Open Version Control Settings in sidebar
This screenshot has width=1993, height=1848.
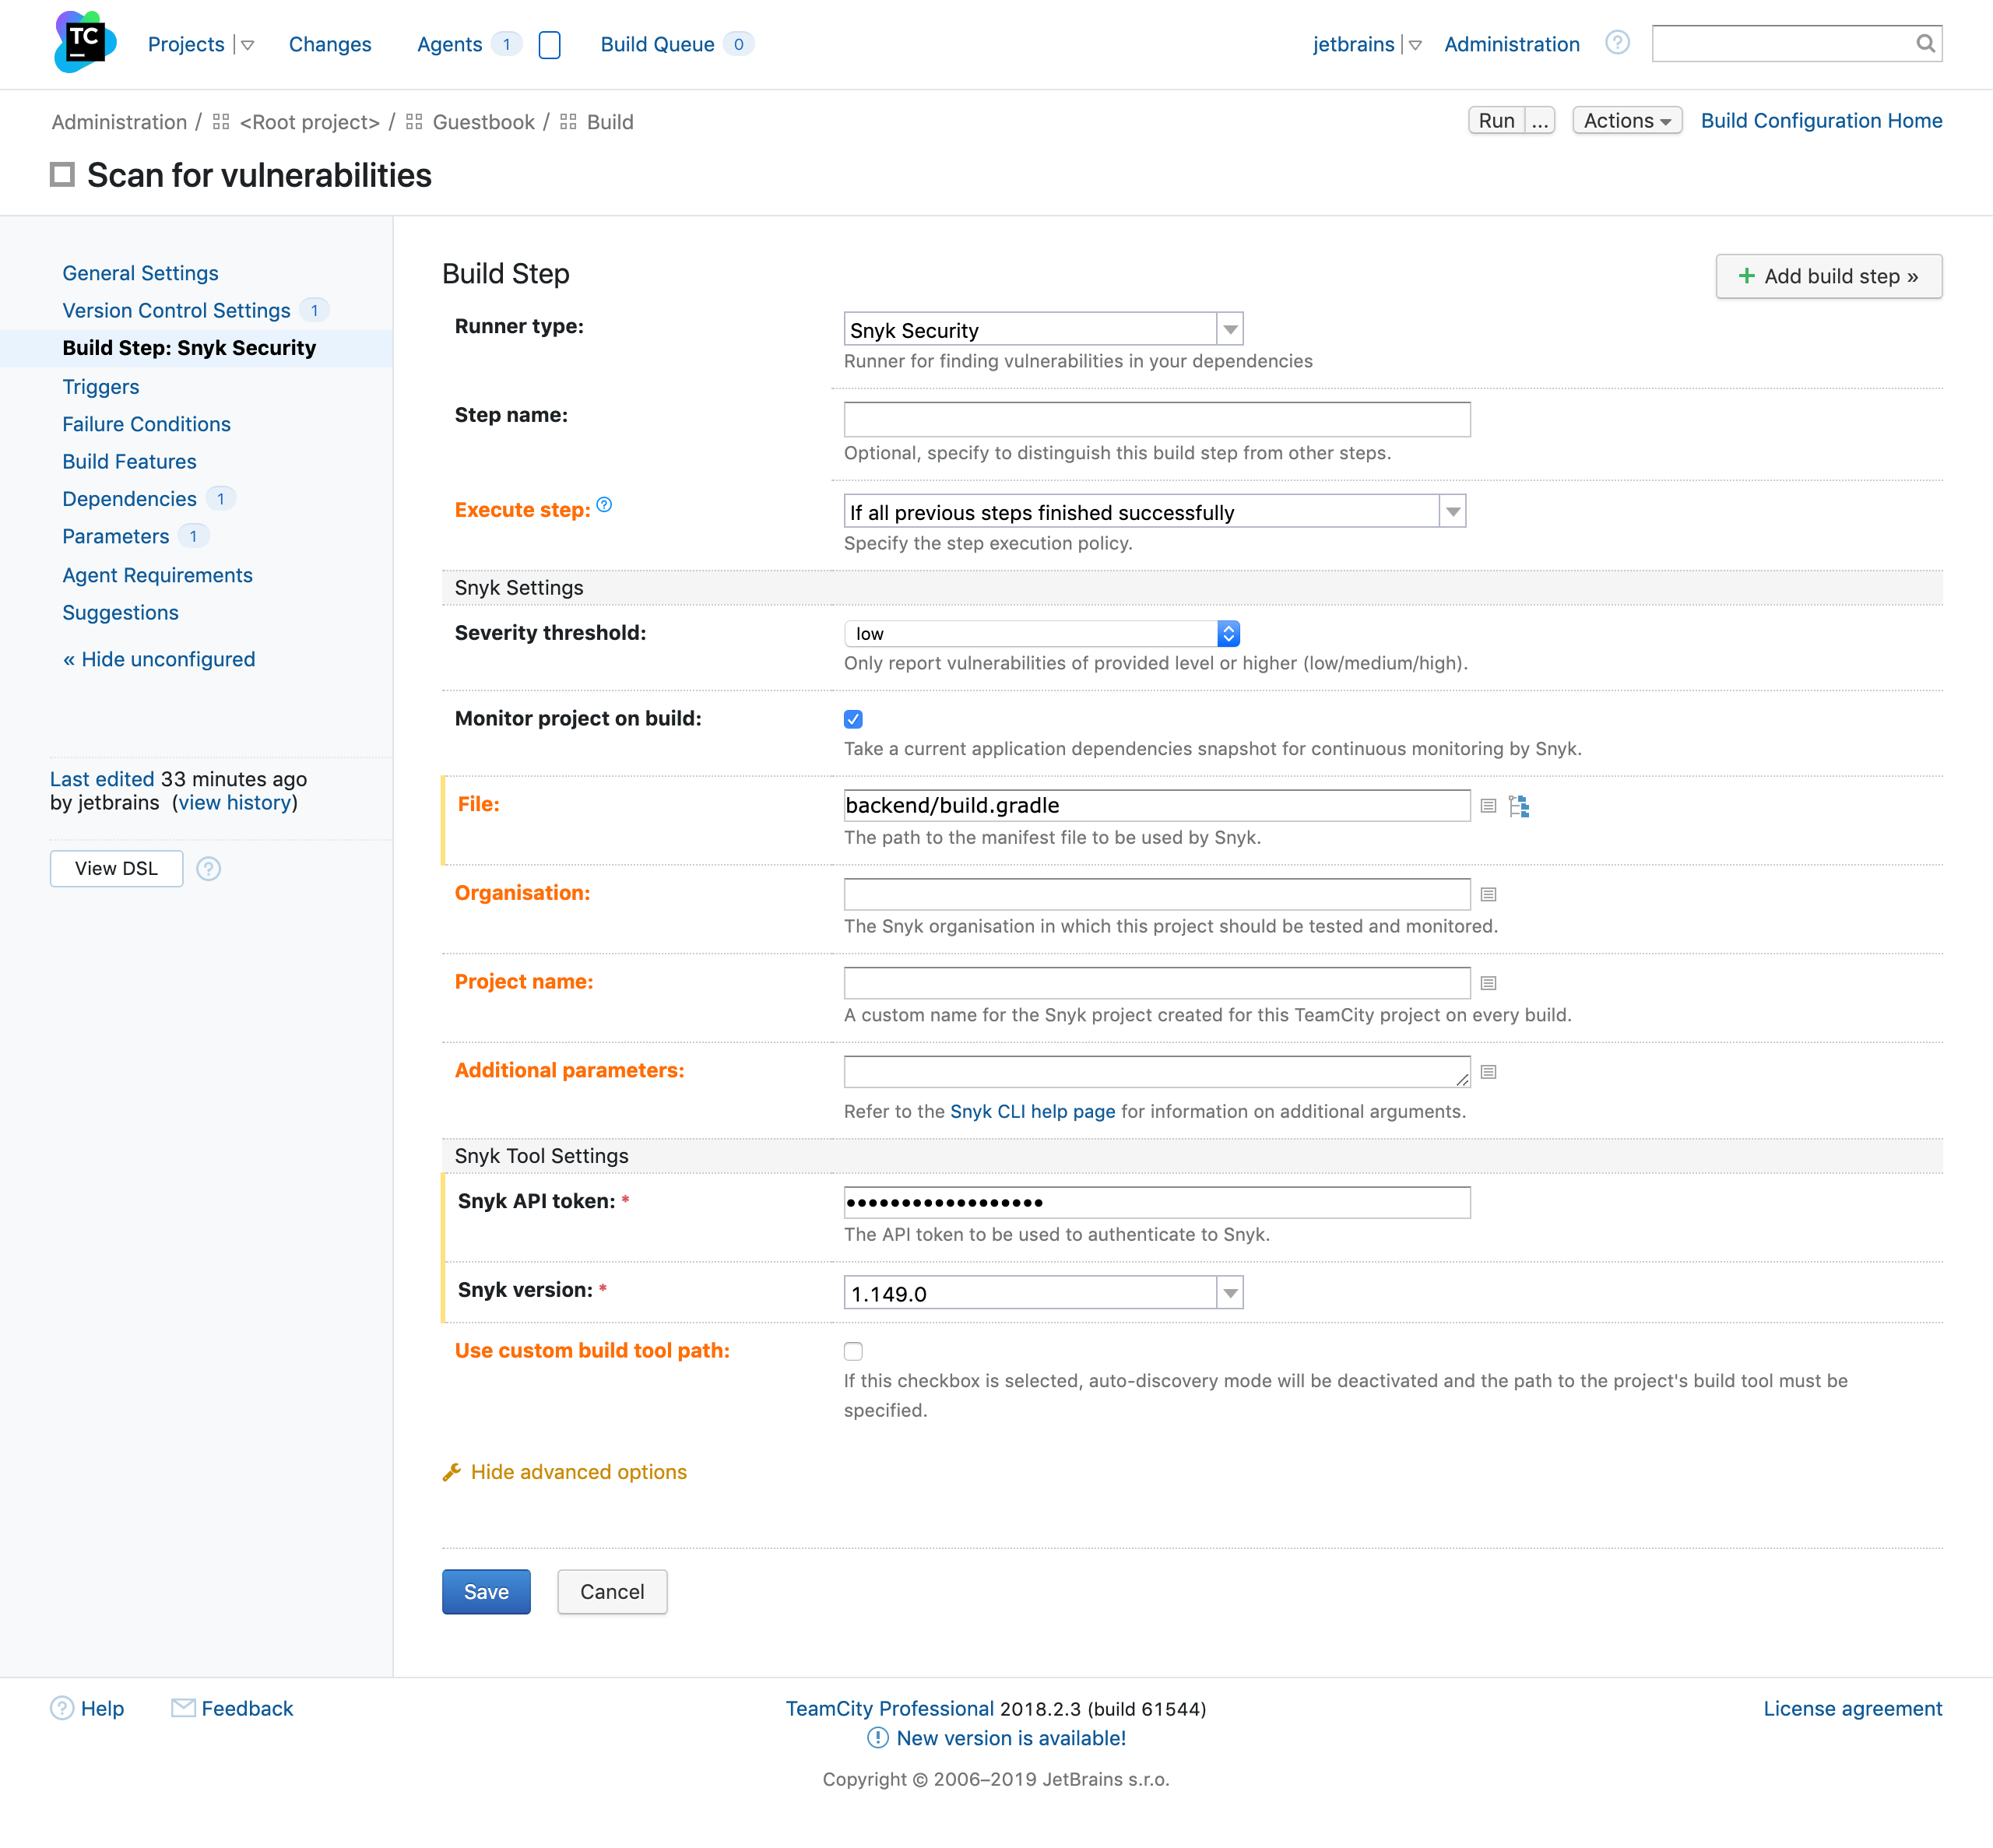pyautogui.click(x=176, y=311)
